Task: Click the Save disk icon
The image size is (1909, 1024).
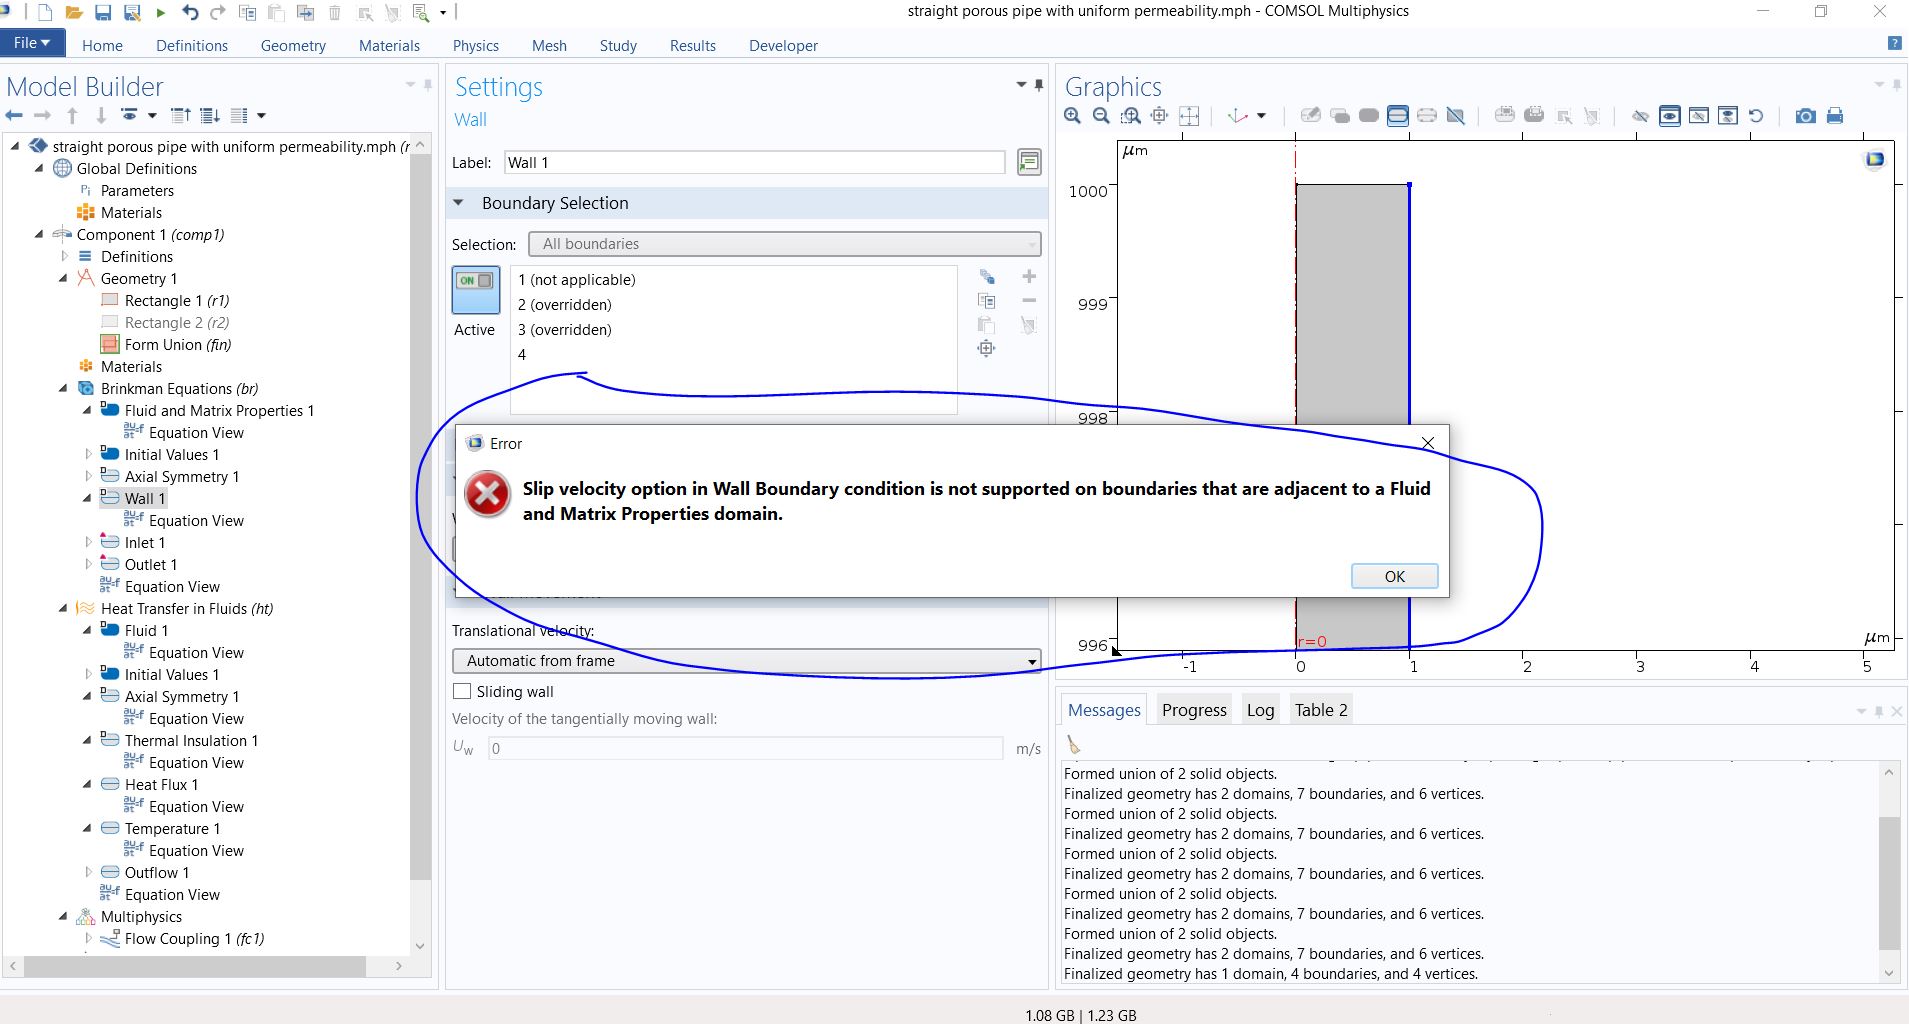Action: [x=102, y=13]
